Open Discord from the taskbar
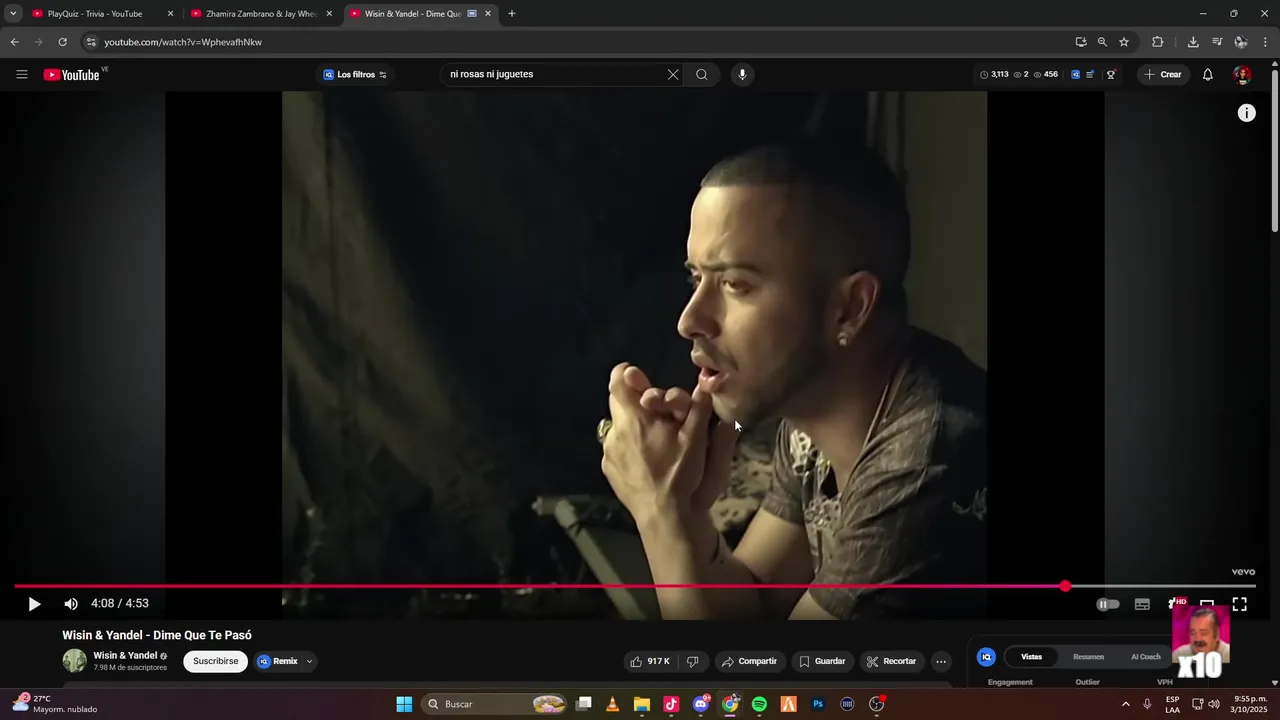1280x720 pixels. (701, 704)
